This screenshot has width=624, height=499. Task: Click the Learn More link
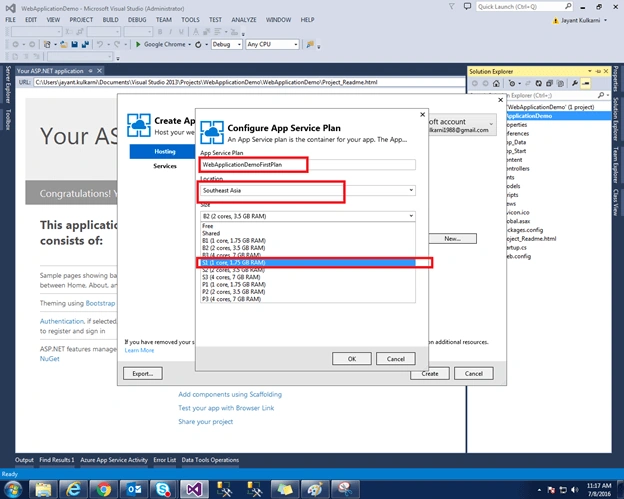click(x=139, y=350)
